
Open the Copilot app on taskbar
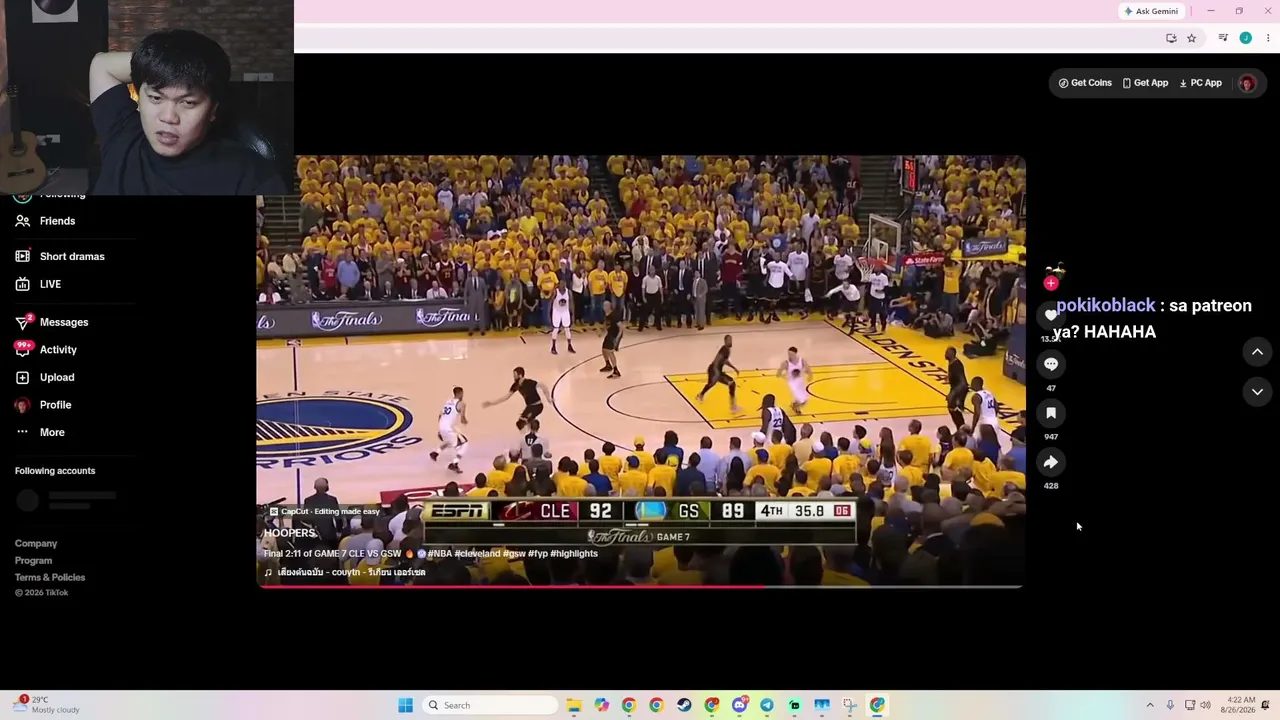coord(602,705)
